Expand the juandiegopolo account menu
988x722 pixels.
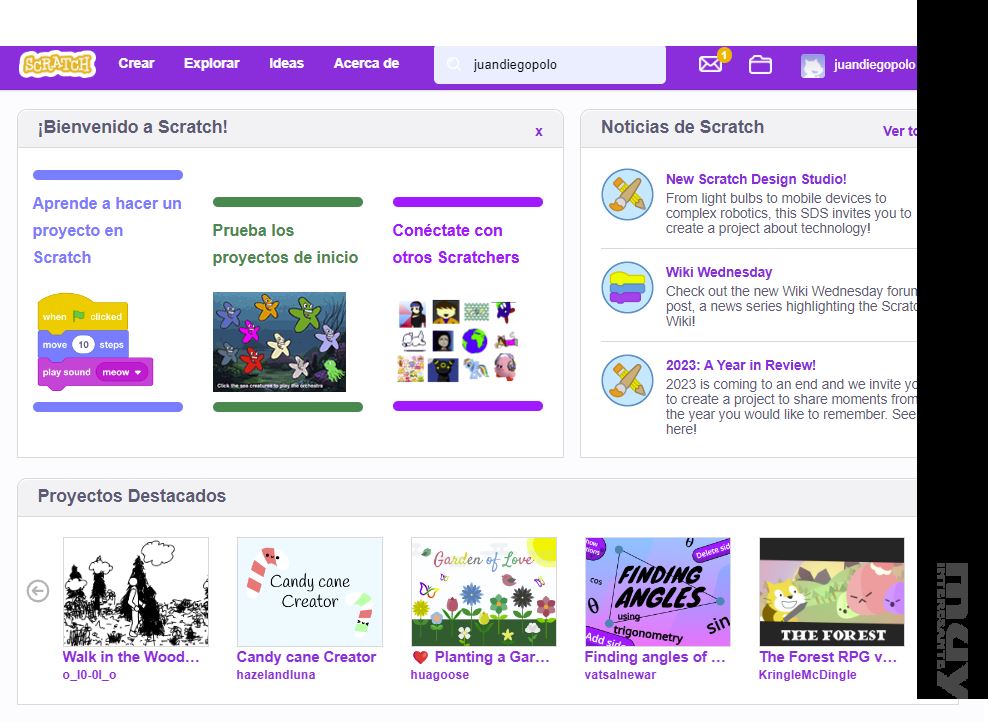[x=873, y=65]
